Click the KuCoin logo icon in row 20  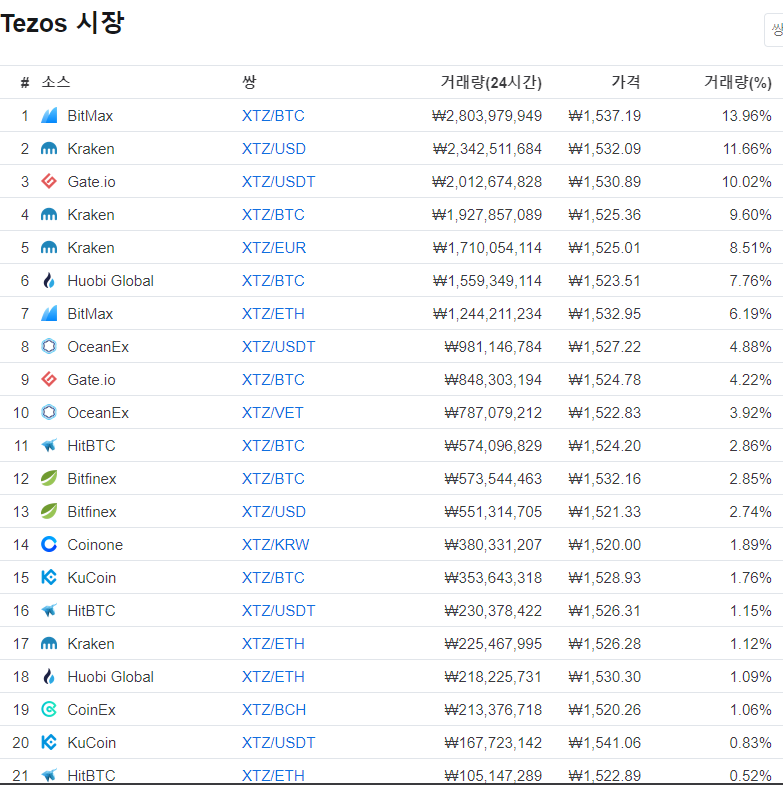tap(49, 742)
